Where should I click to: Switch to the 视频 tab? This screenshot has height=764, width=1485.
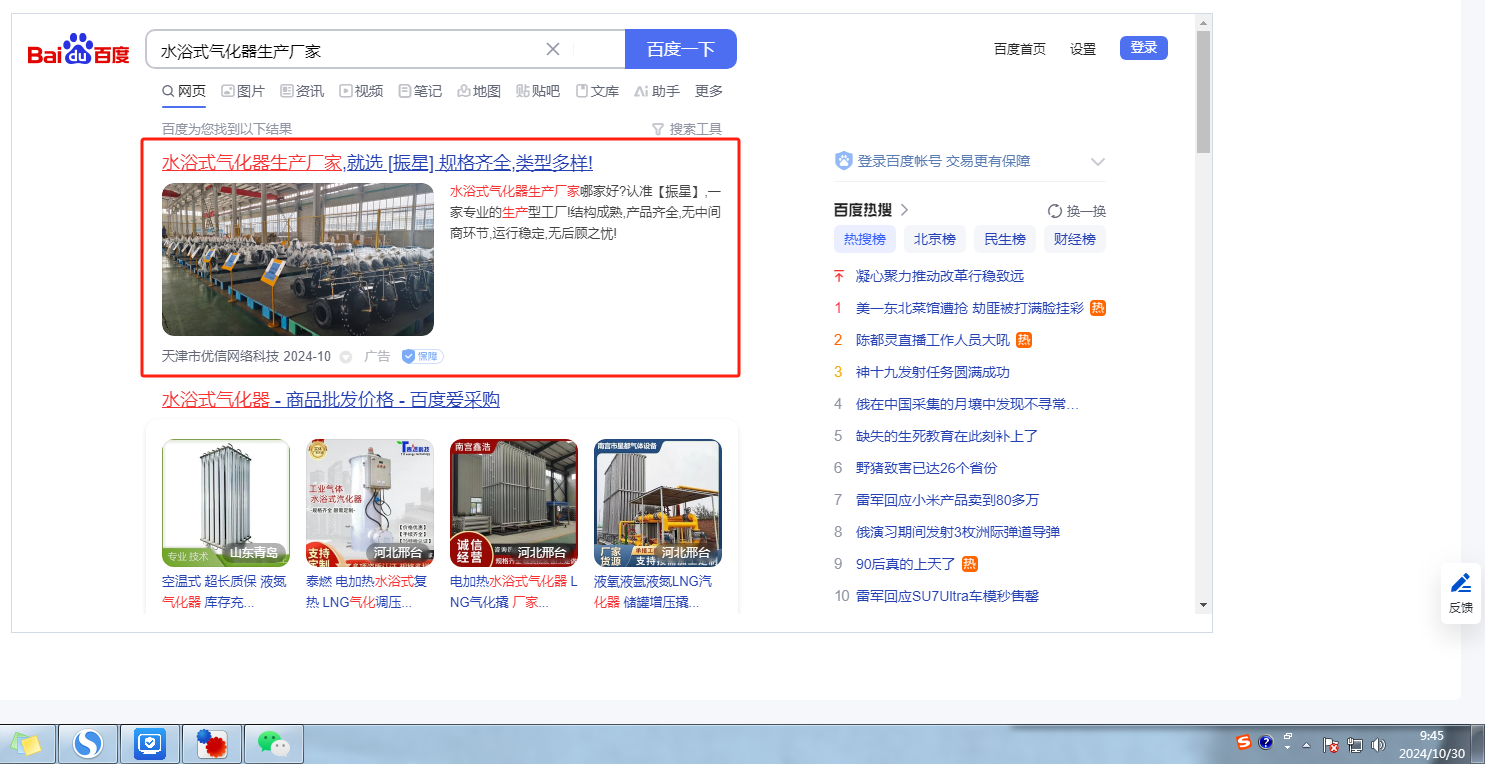361,91
